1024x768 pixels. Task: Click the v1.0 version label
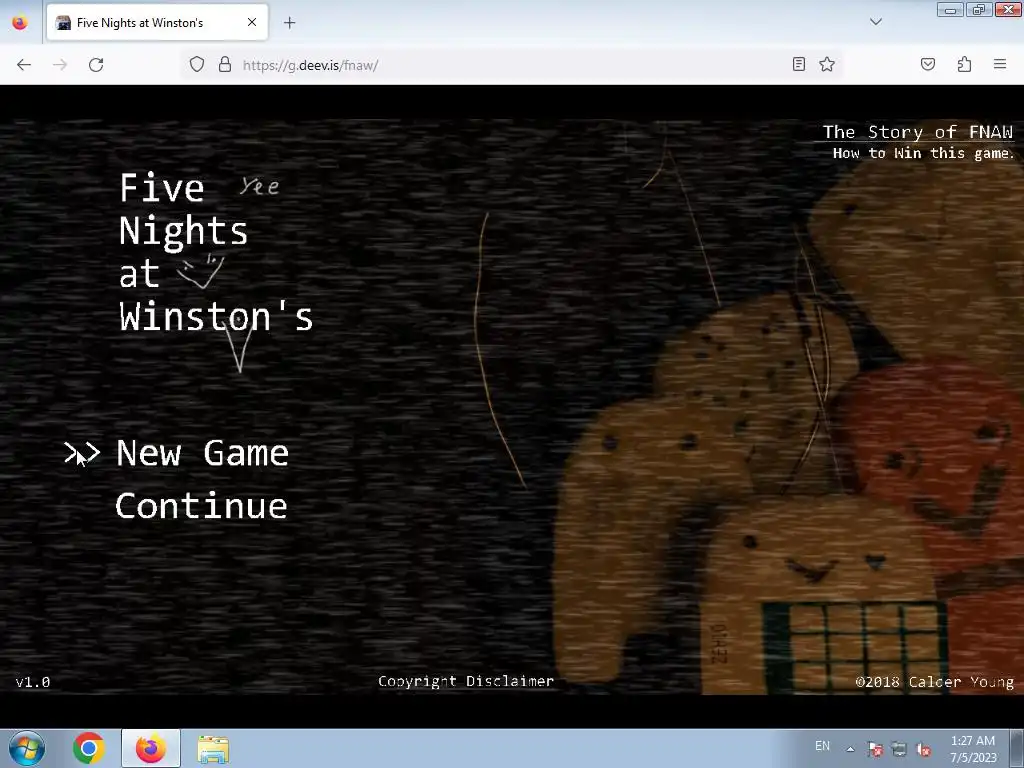[33, 682]
